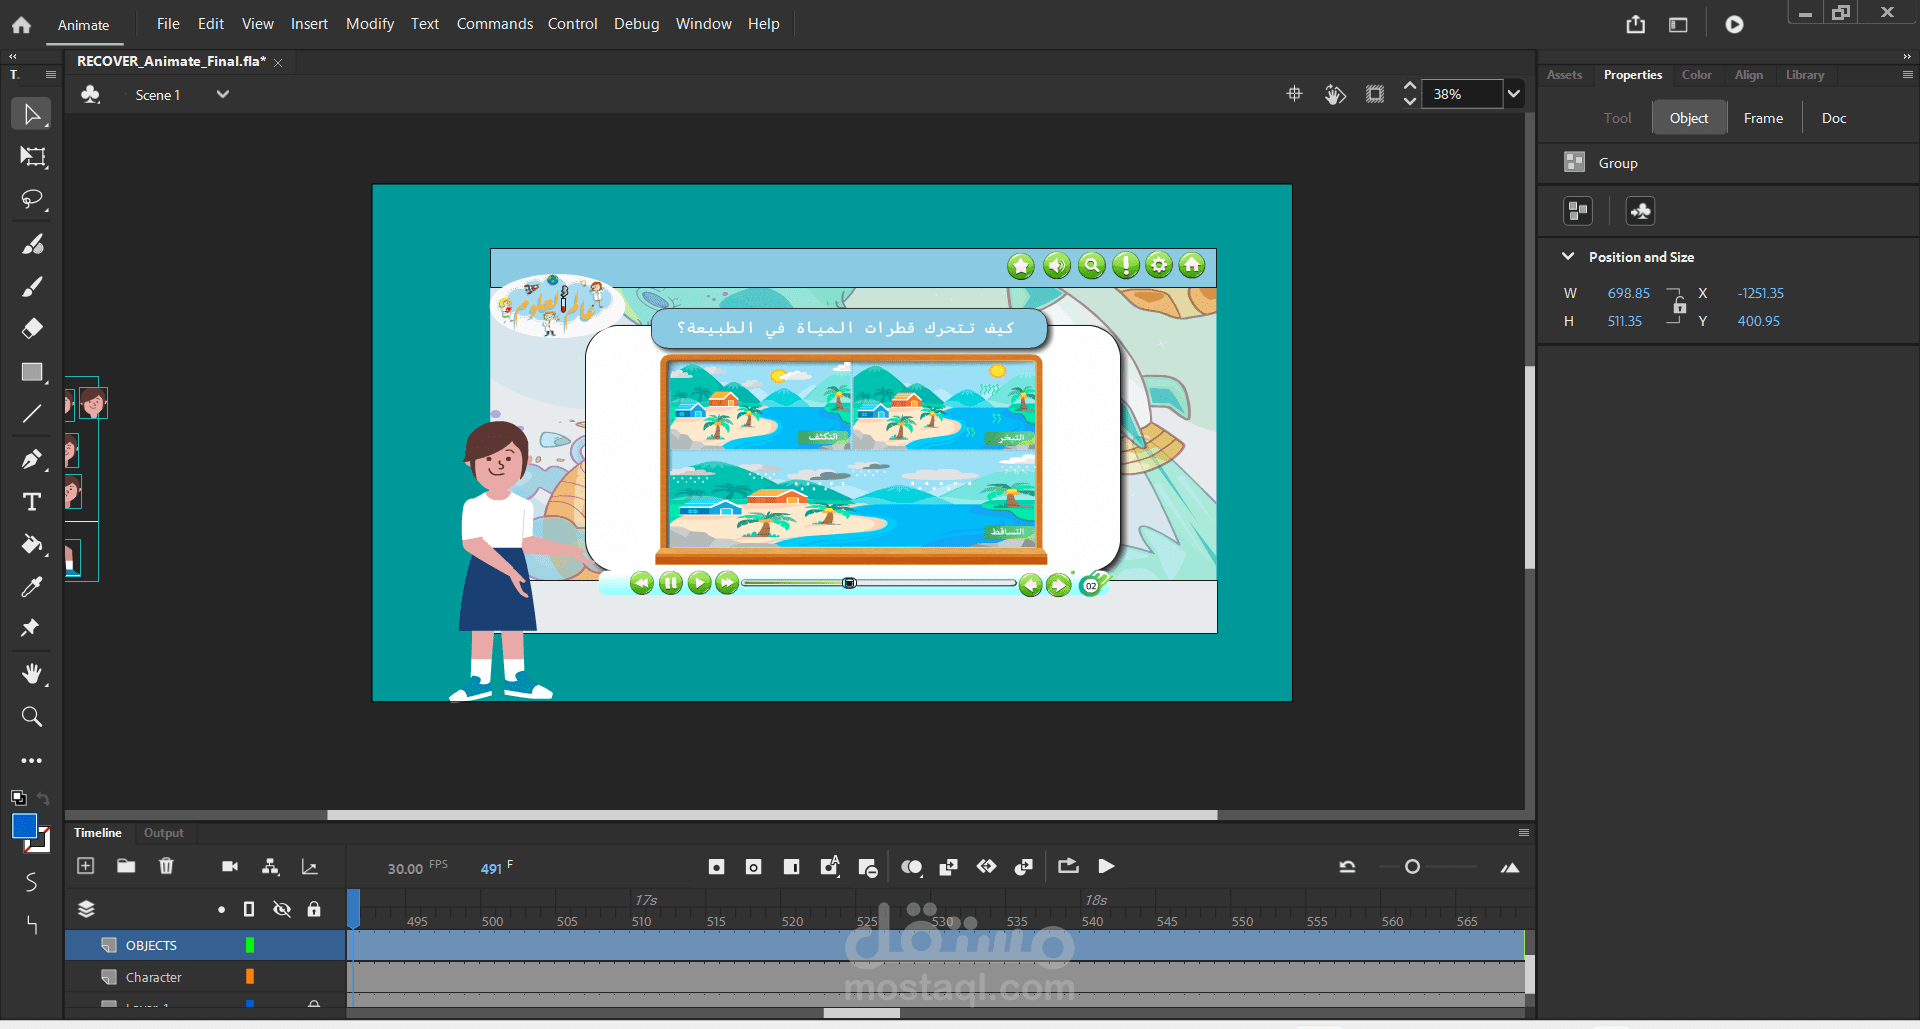Open the tools panel hamburger menu

point(51,75)
